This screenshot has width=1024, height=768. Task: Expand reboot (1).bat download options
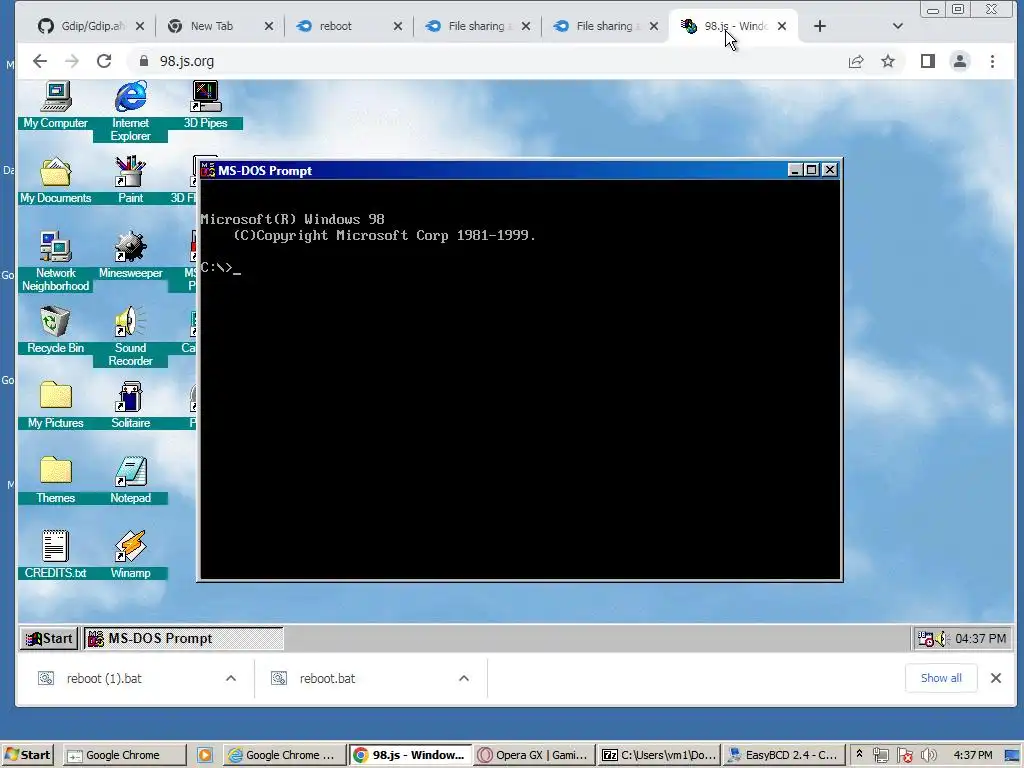coord(231,679)
